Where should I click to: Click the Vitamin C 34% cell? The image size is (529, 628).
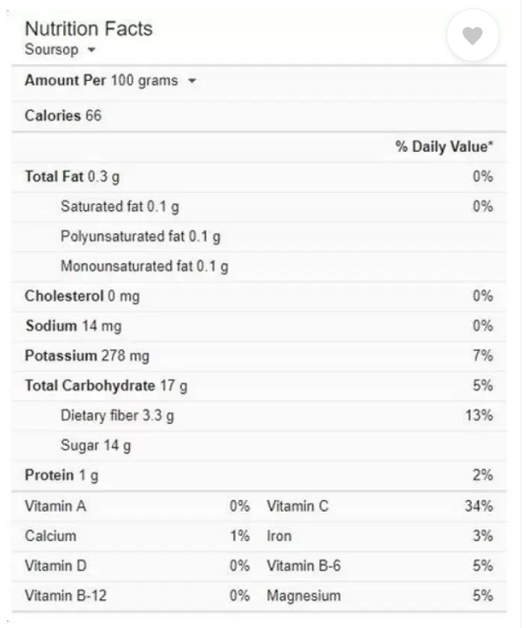(x=380, y=506)
